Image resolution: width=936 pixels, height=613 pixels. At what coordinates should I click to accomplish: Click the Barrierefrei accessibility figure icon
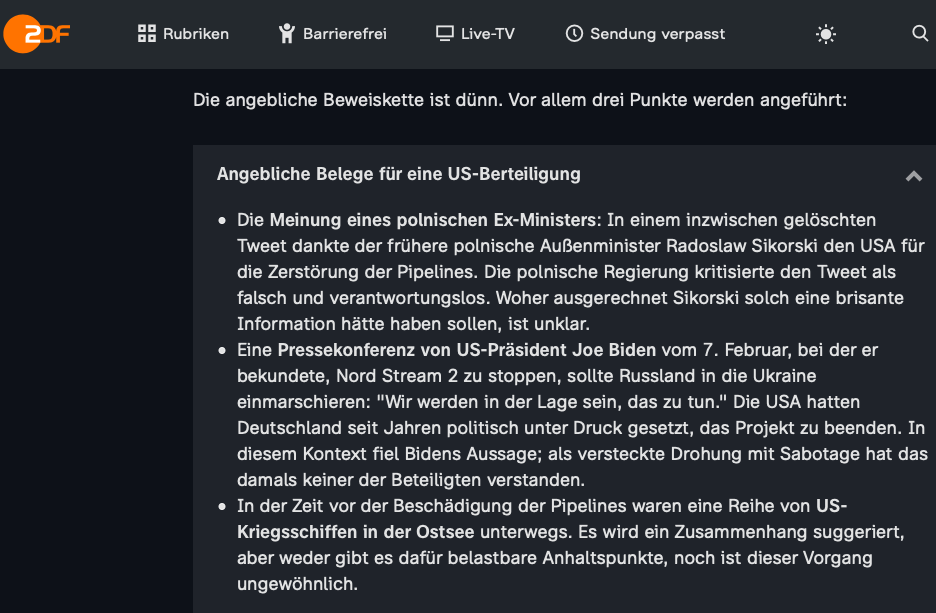click(287, 33)
